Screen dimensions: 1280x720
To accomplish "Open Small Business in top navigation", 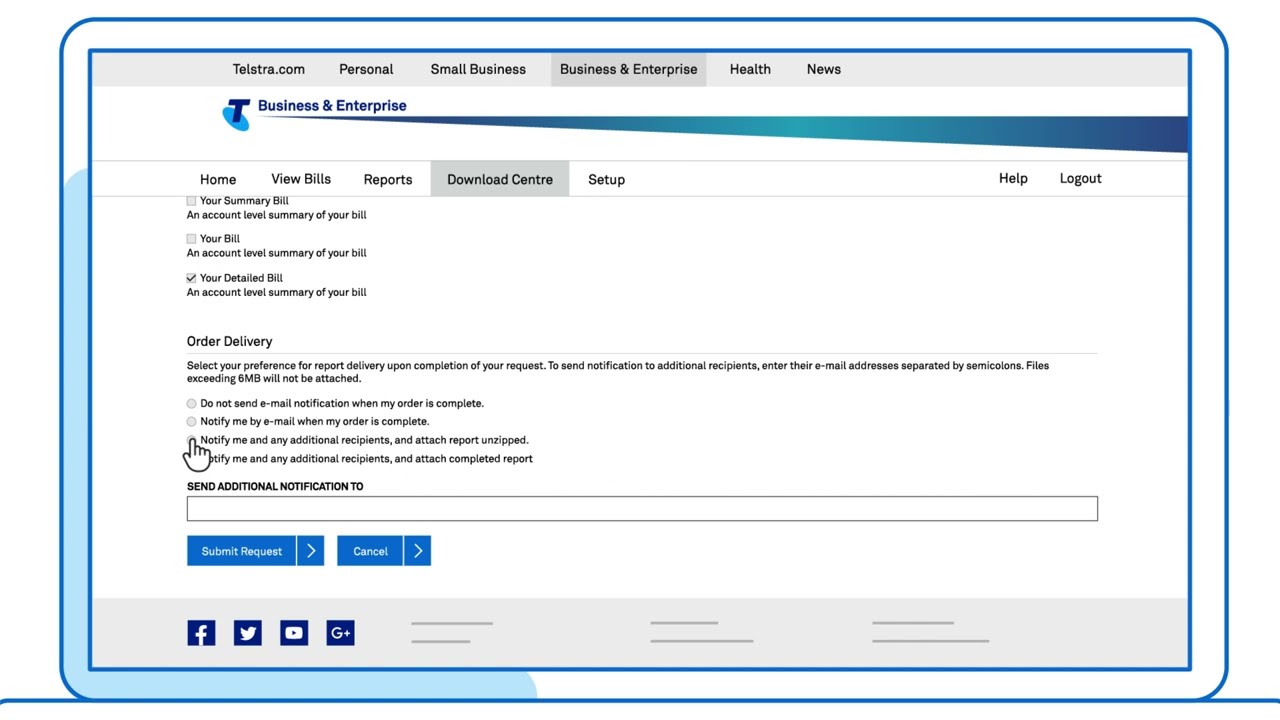I will (478, 69).
